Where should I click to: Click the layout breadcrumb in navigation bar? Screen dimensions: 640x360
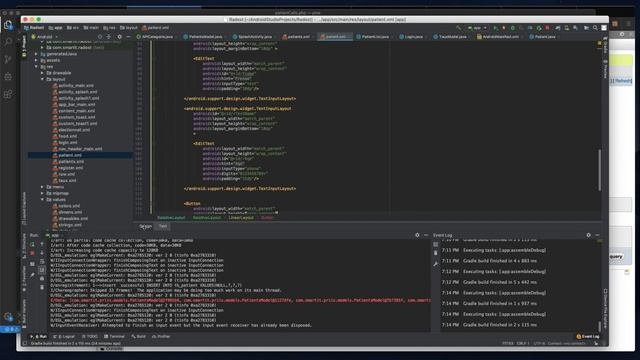coord(129,28)
